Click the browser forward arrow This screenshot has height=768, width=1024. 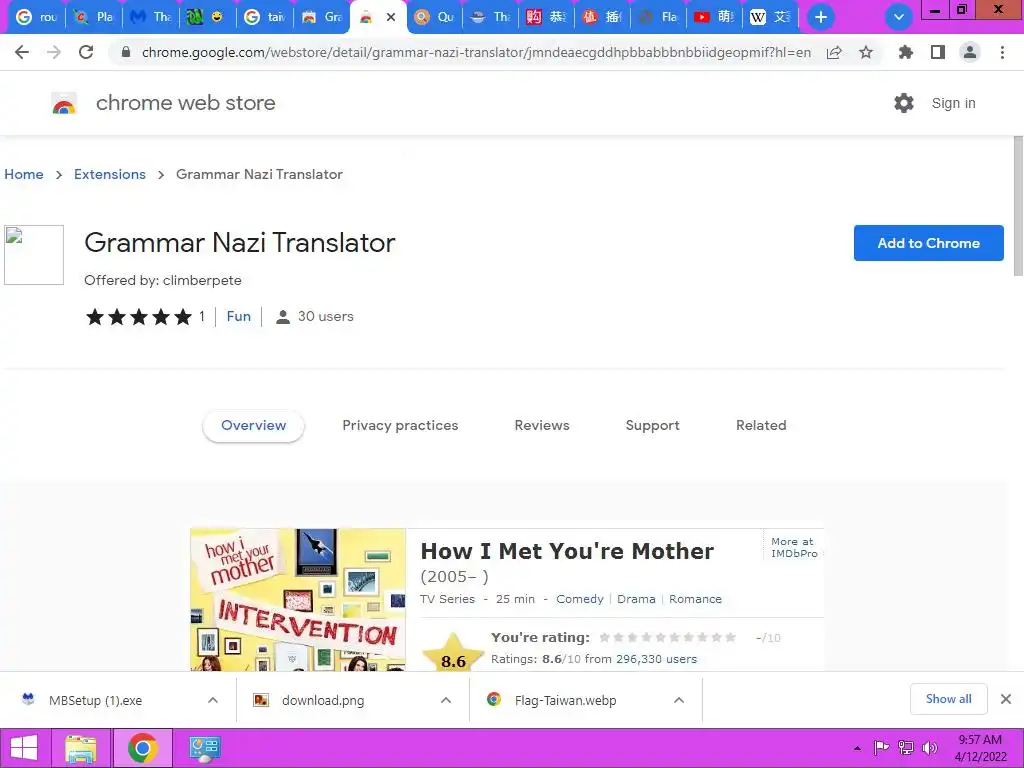click(x=54, y=52)
